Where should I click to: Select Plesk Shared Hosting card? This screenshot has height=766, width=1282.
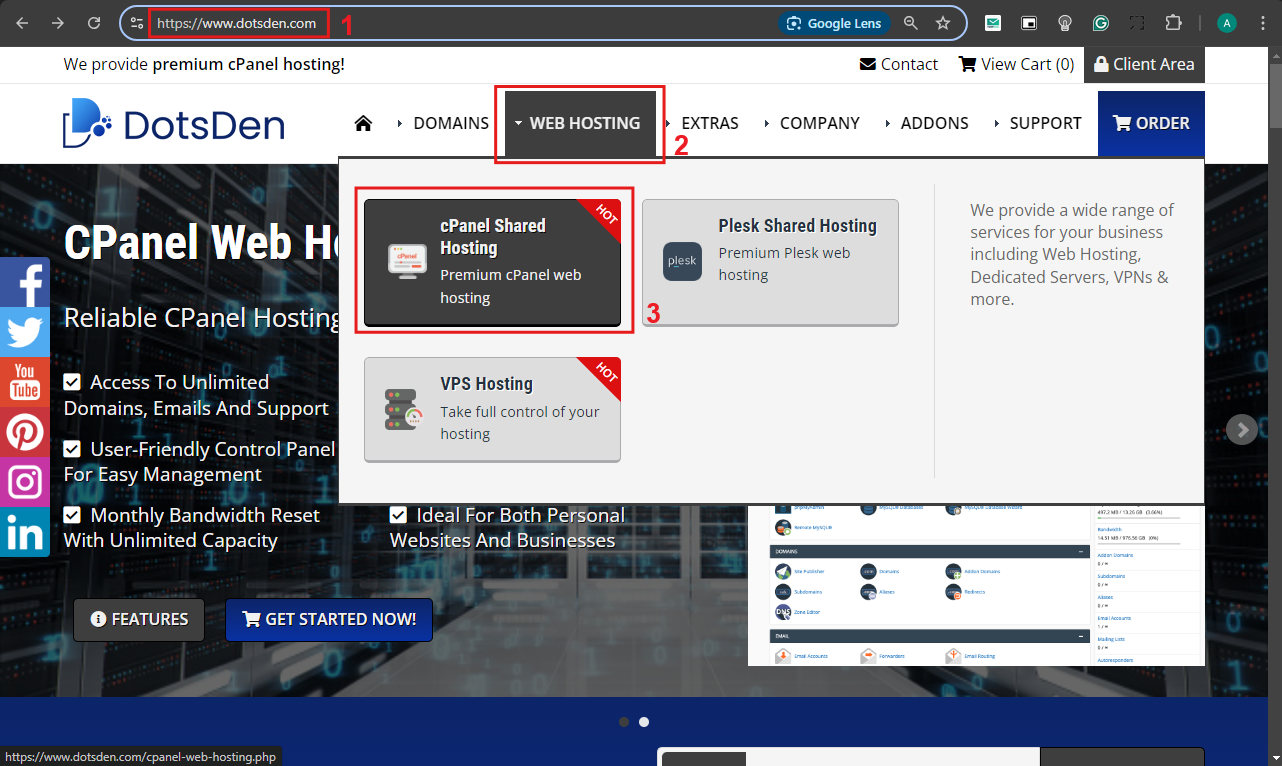(770, 262)
